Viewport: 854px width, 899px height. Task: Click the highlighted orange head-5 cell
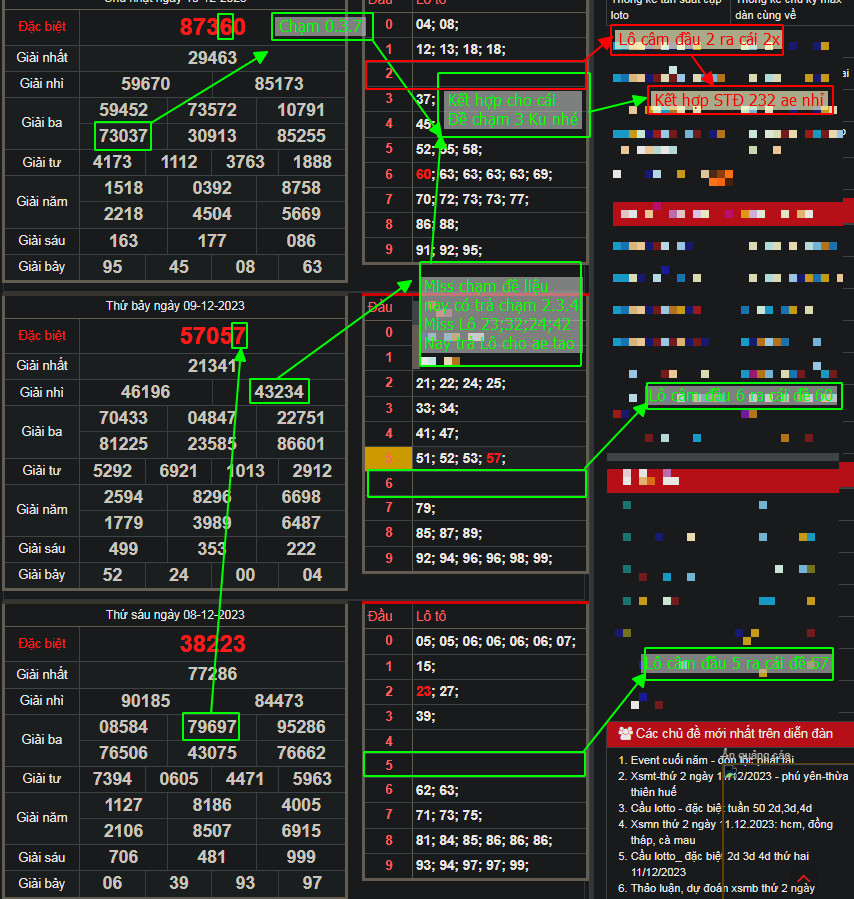(387, 458)
